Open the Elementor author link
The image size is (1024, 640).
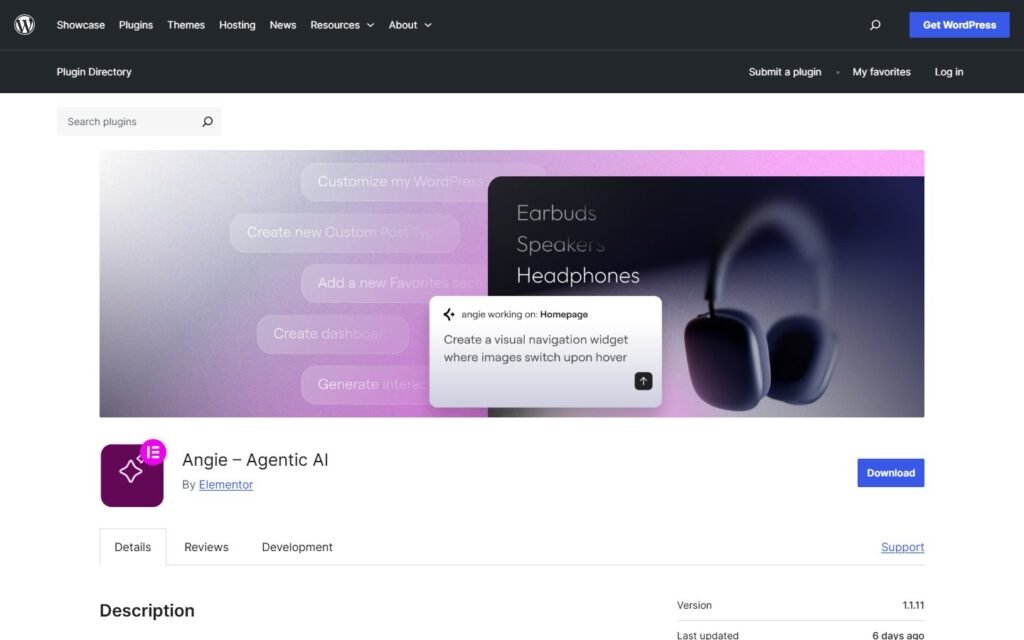(226, 485)
